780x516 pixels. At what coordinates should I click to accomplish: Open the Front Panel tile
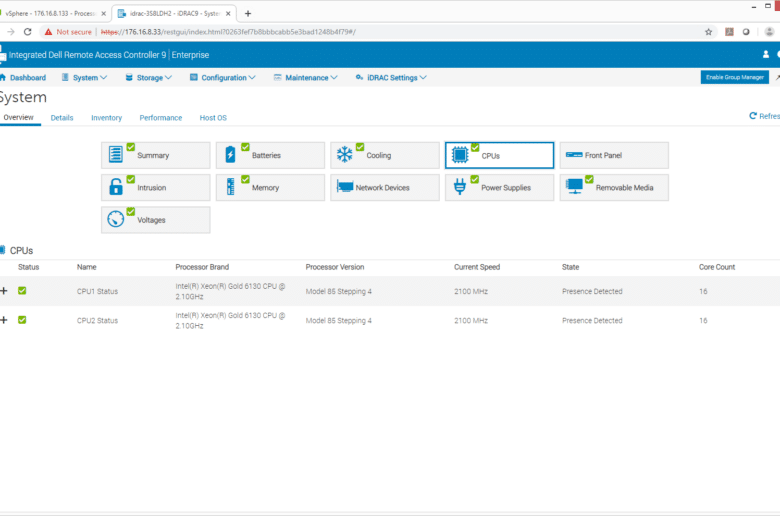[x=614, y=155]
